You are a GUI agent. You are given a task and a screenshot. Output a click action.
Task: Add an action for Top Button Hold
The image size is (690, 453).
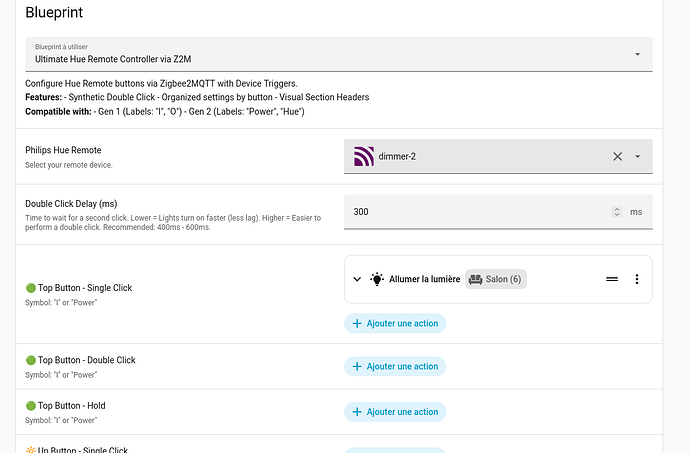click(395, 412)
